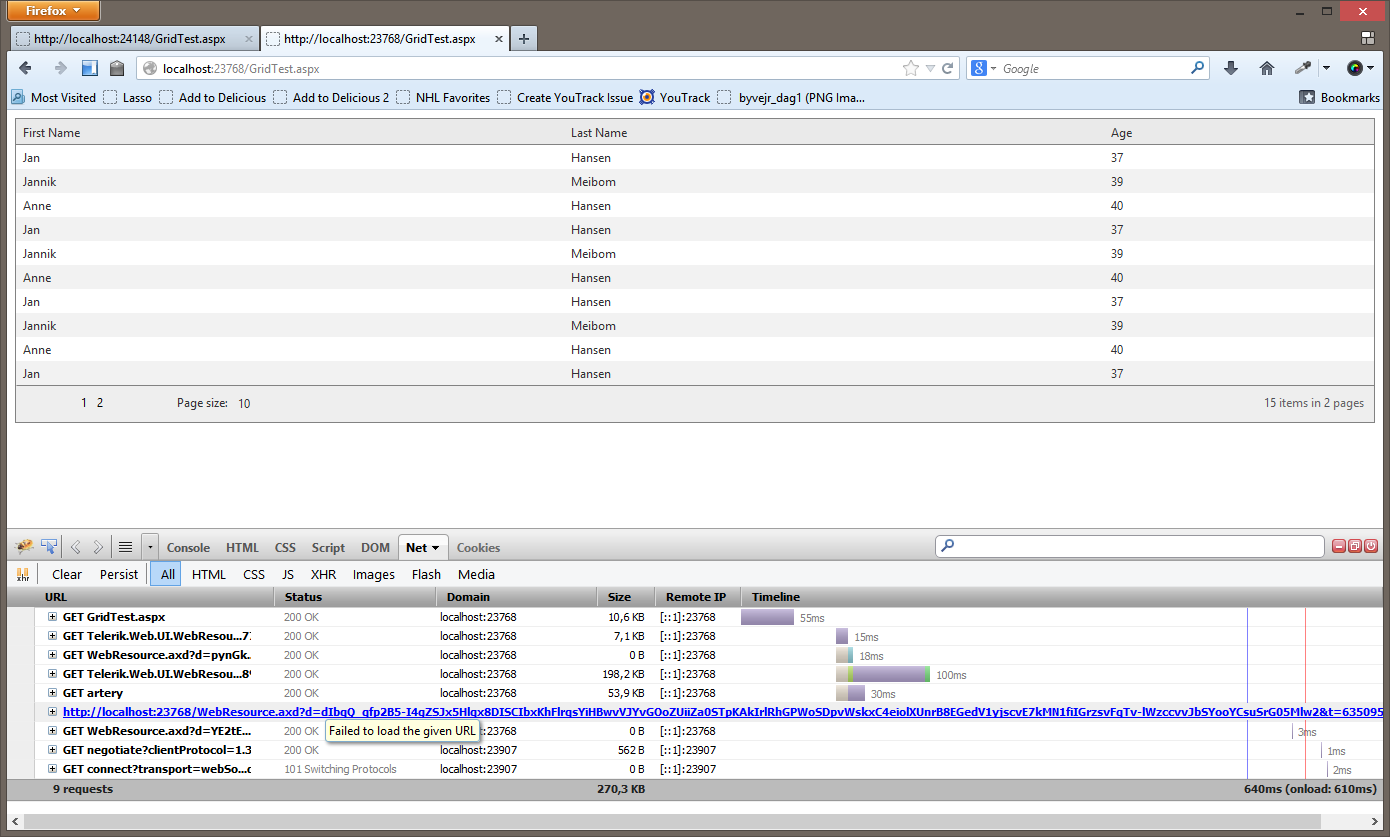
Task: Expand the GET connect?transport request
Action: [x=53, y=769]
